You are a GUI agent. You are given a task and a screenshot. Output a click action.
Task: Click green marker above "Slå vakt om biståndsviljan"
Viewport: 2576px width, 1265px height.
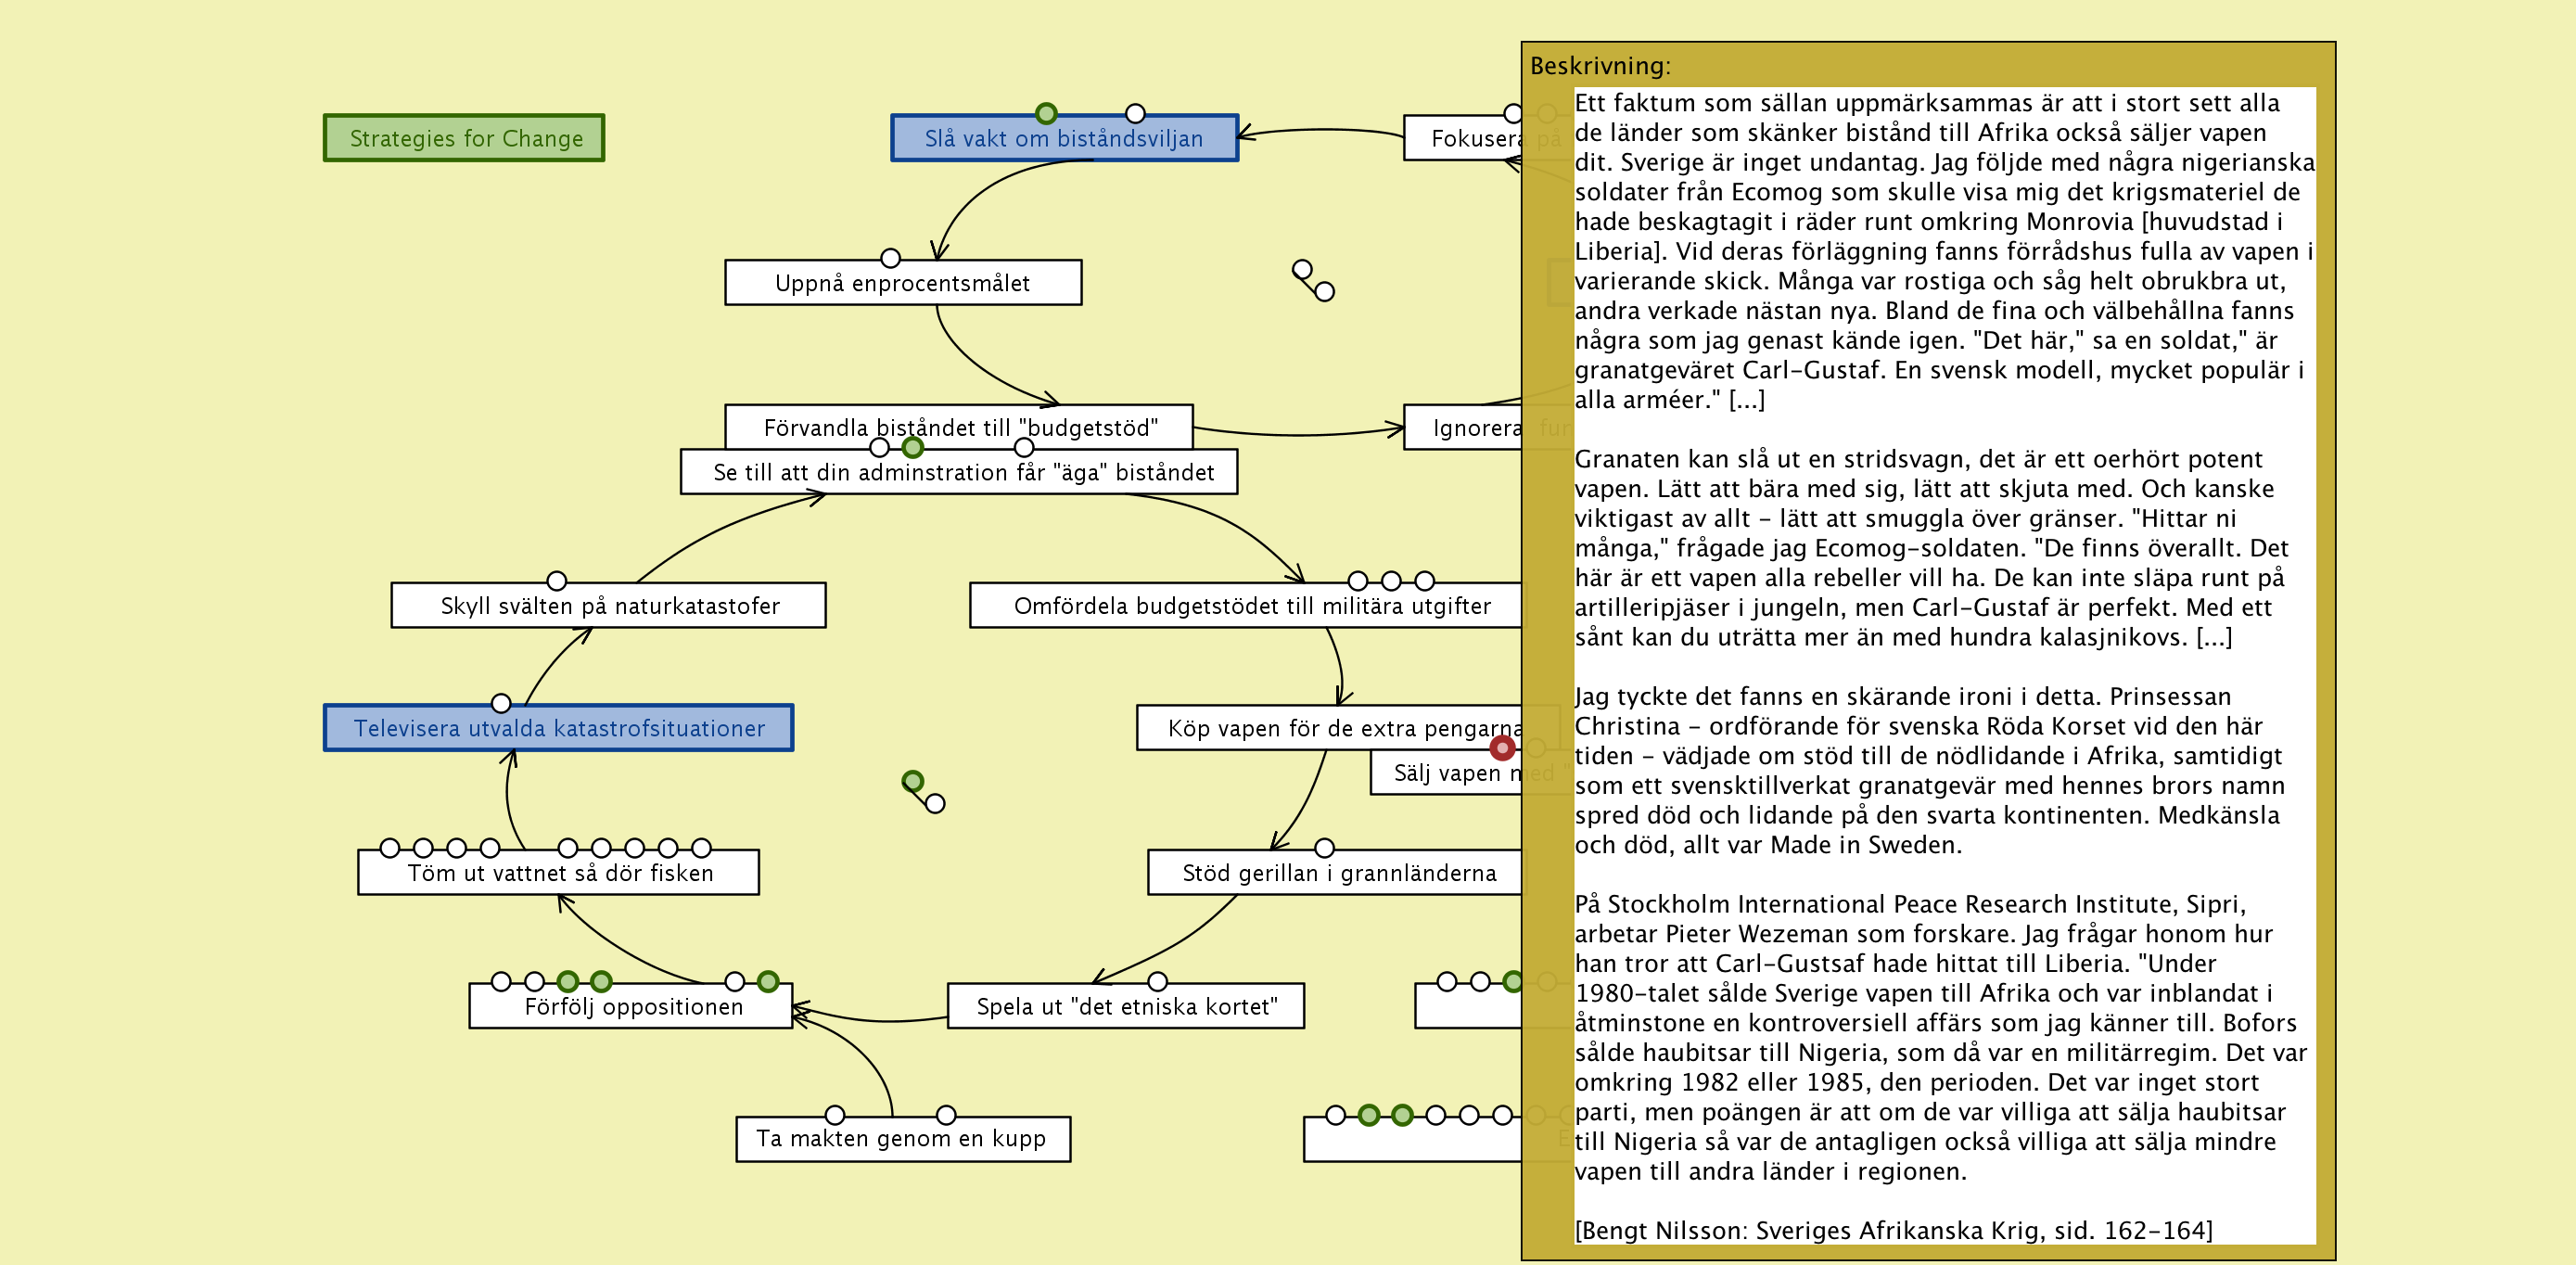(x=1046, y=113)
